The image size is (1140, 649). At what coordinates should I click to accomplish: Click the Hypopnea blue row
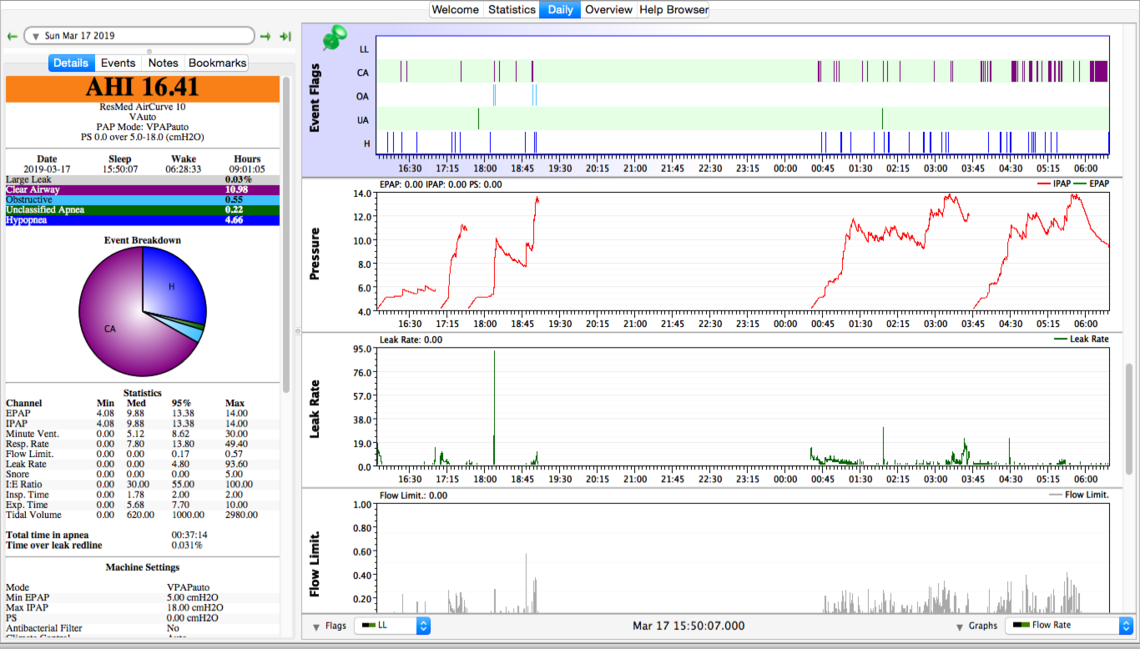point(142,220)
